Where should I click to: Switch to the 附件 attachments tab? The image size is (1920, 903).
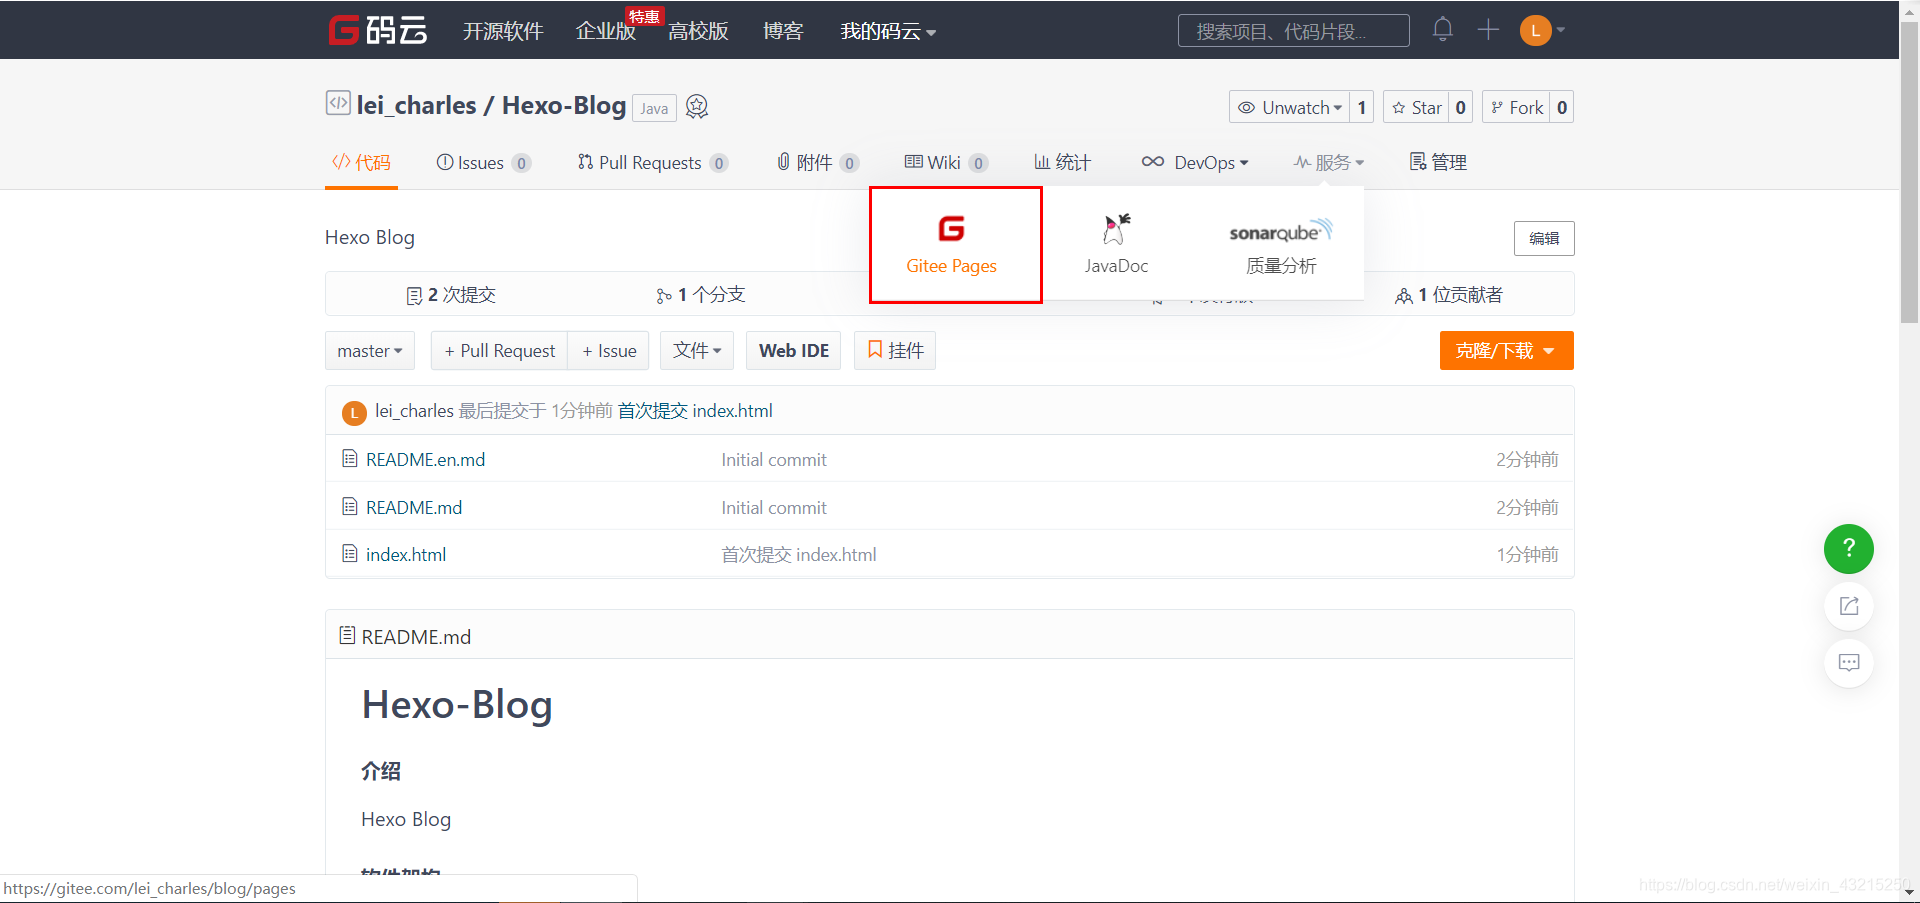(x=818, y=162)
